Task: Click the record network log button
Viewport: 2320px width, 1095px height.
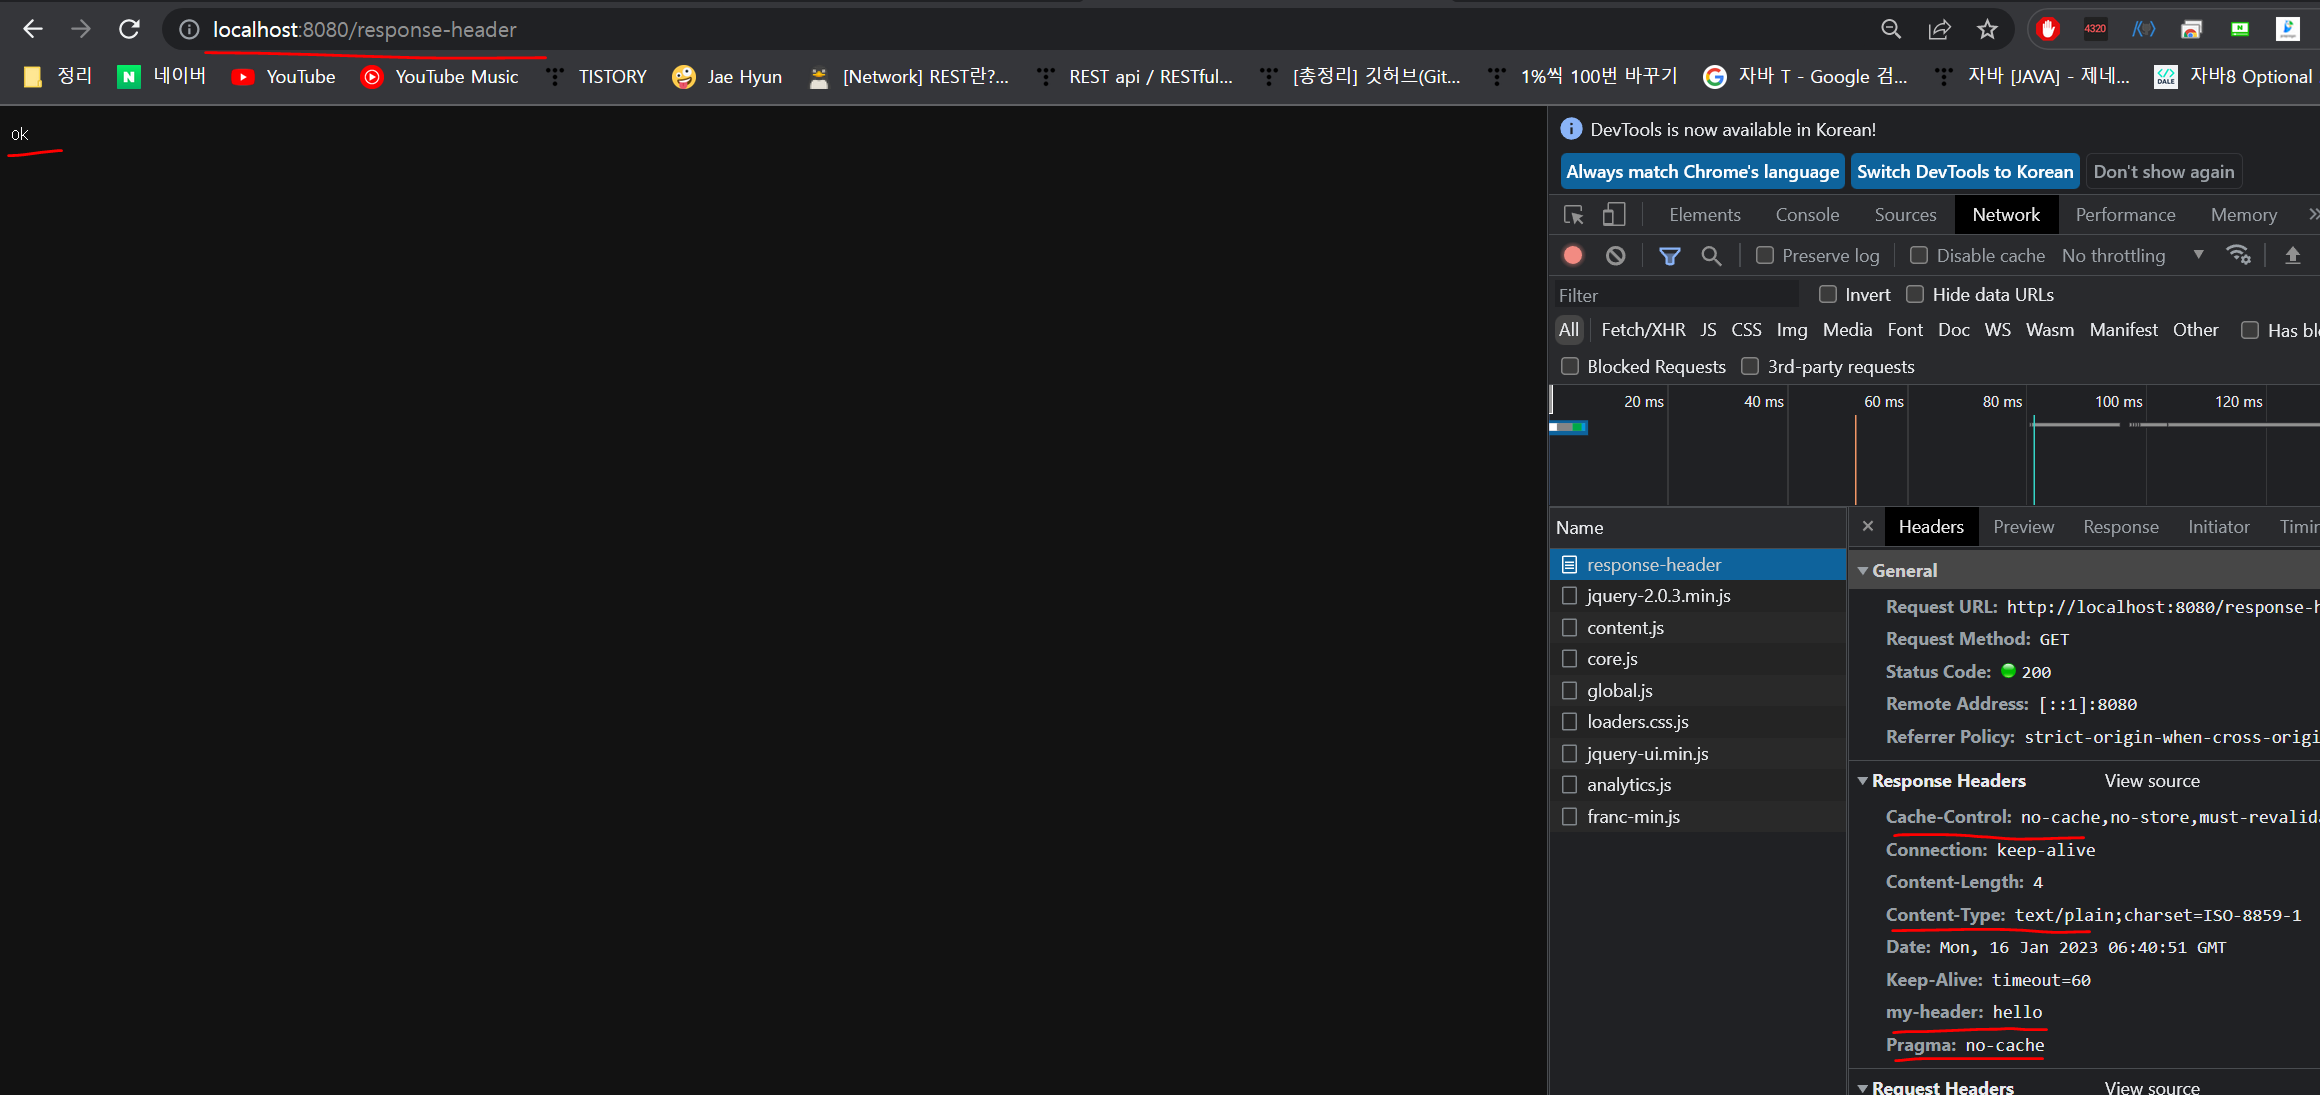Action: pyautogui.click(x=1573, y=256)
